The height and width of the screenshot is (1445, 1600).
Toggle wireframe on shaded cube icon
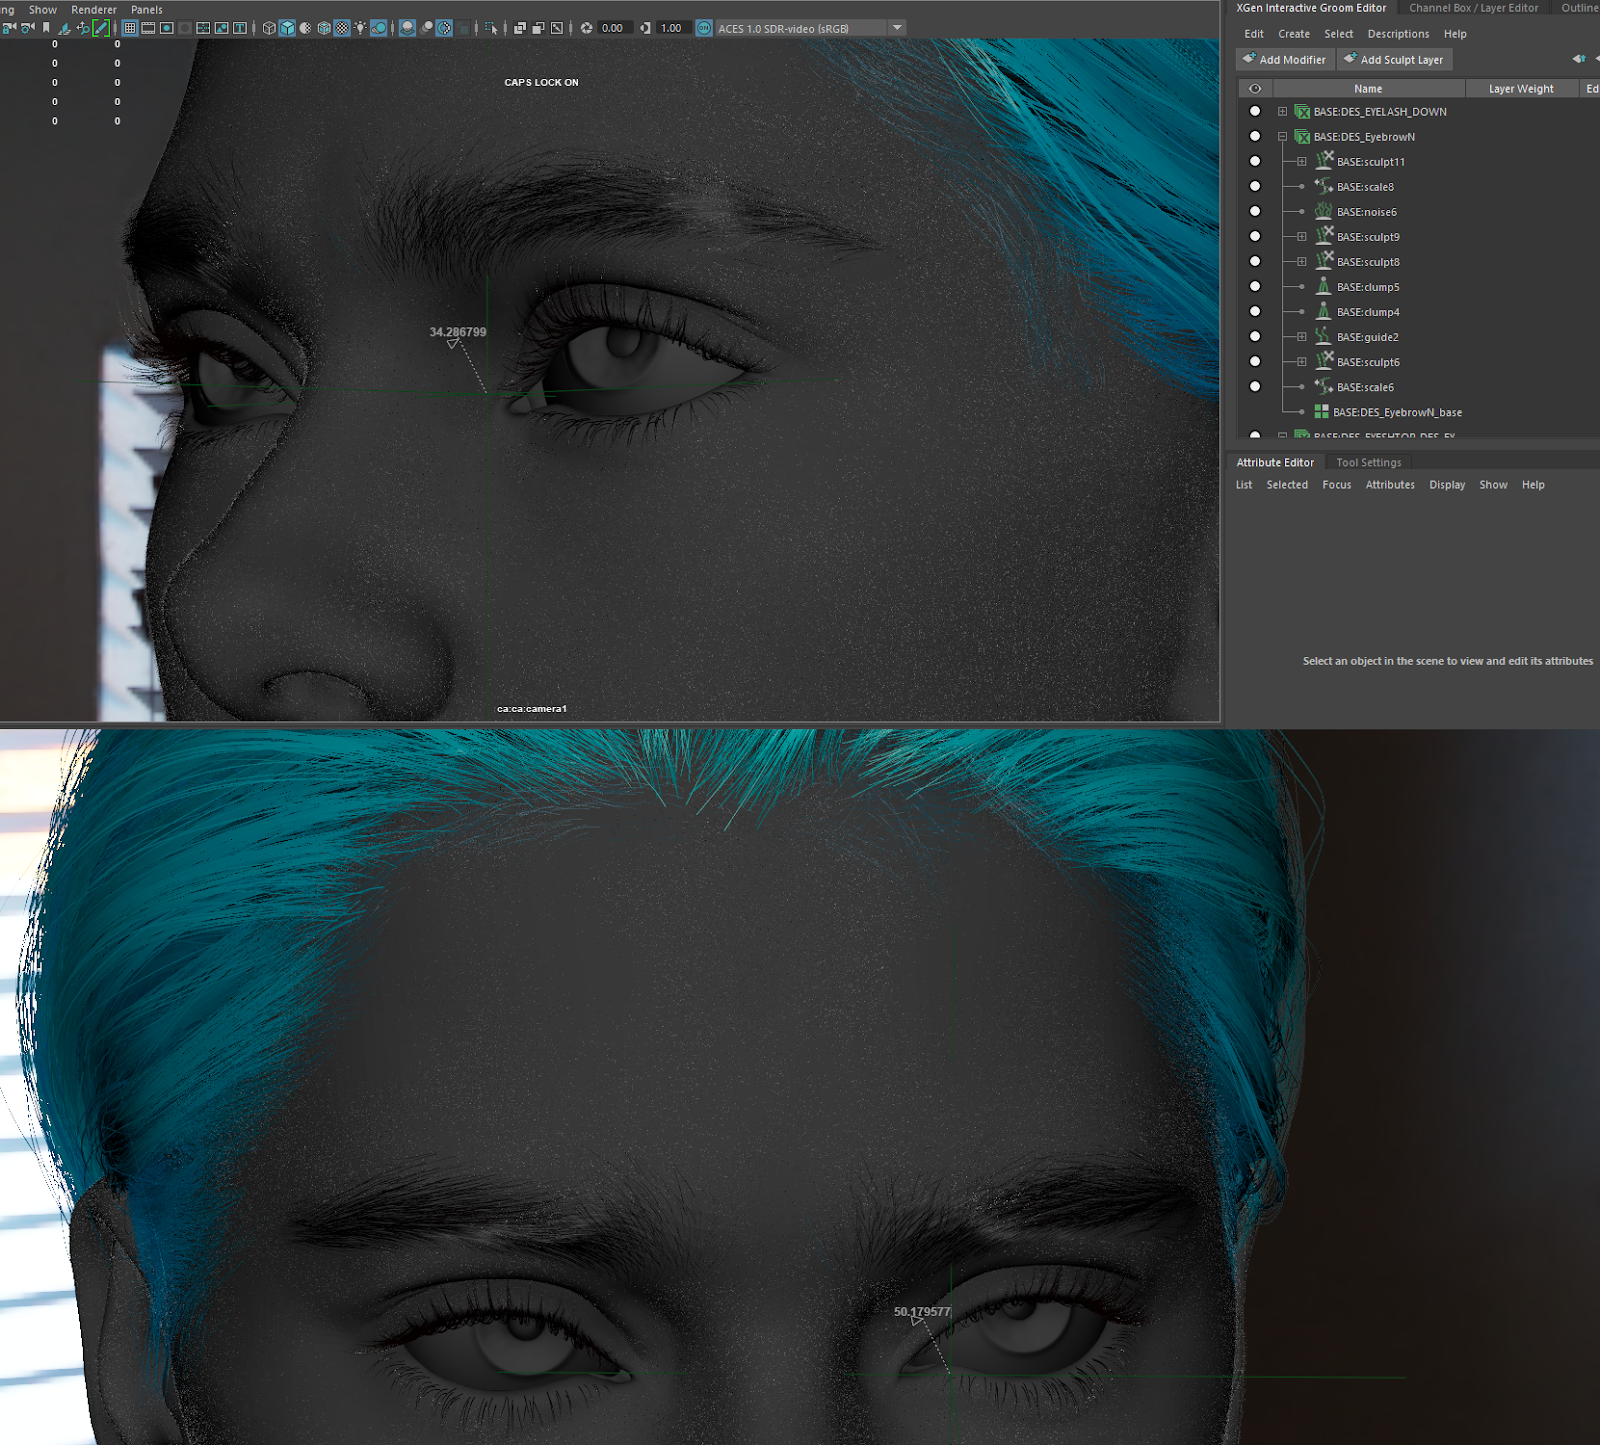point(324,28)
